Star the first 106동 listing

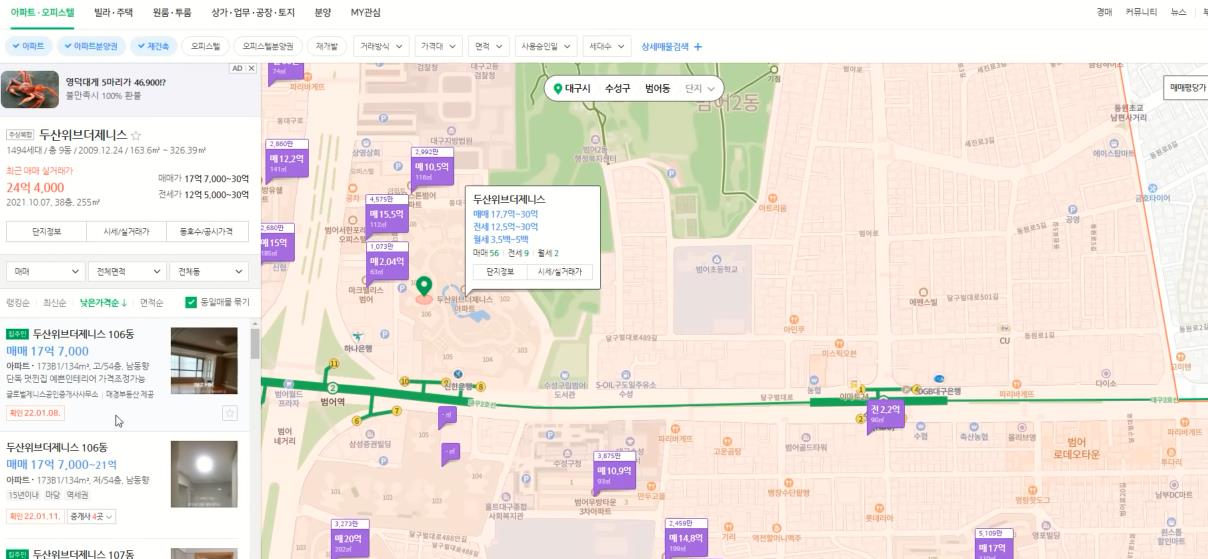230,413
